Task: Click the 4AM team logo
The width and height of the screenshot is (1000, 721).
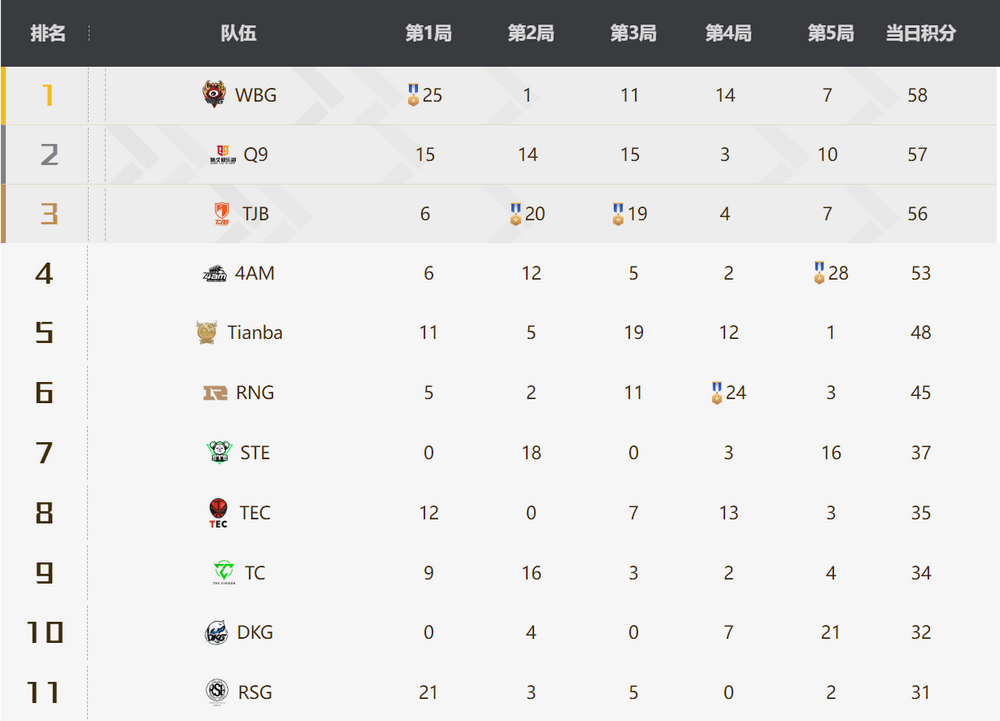Action: [214, 273]
